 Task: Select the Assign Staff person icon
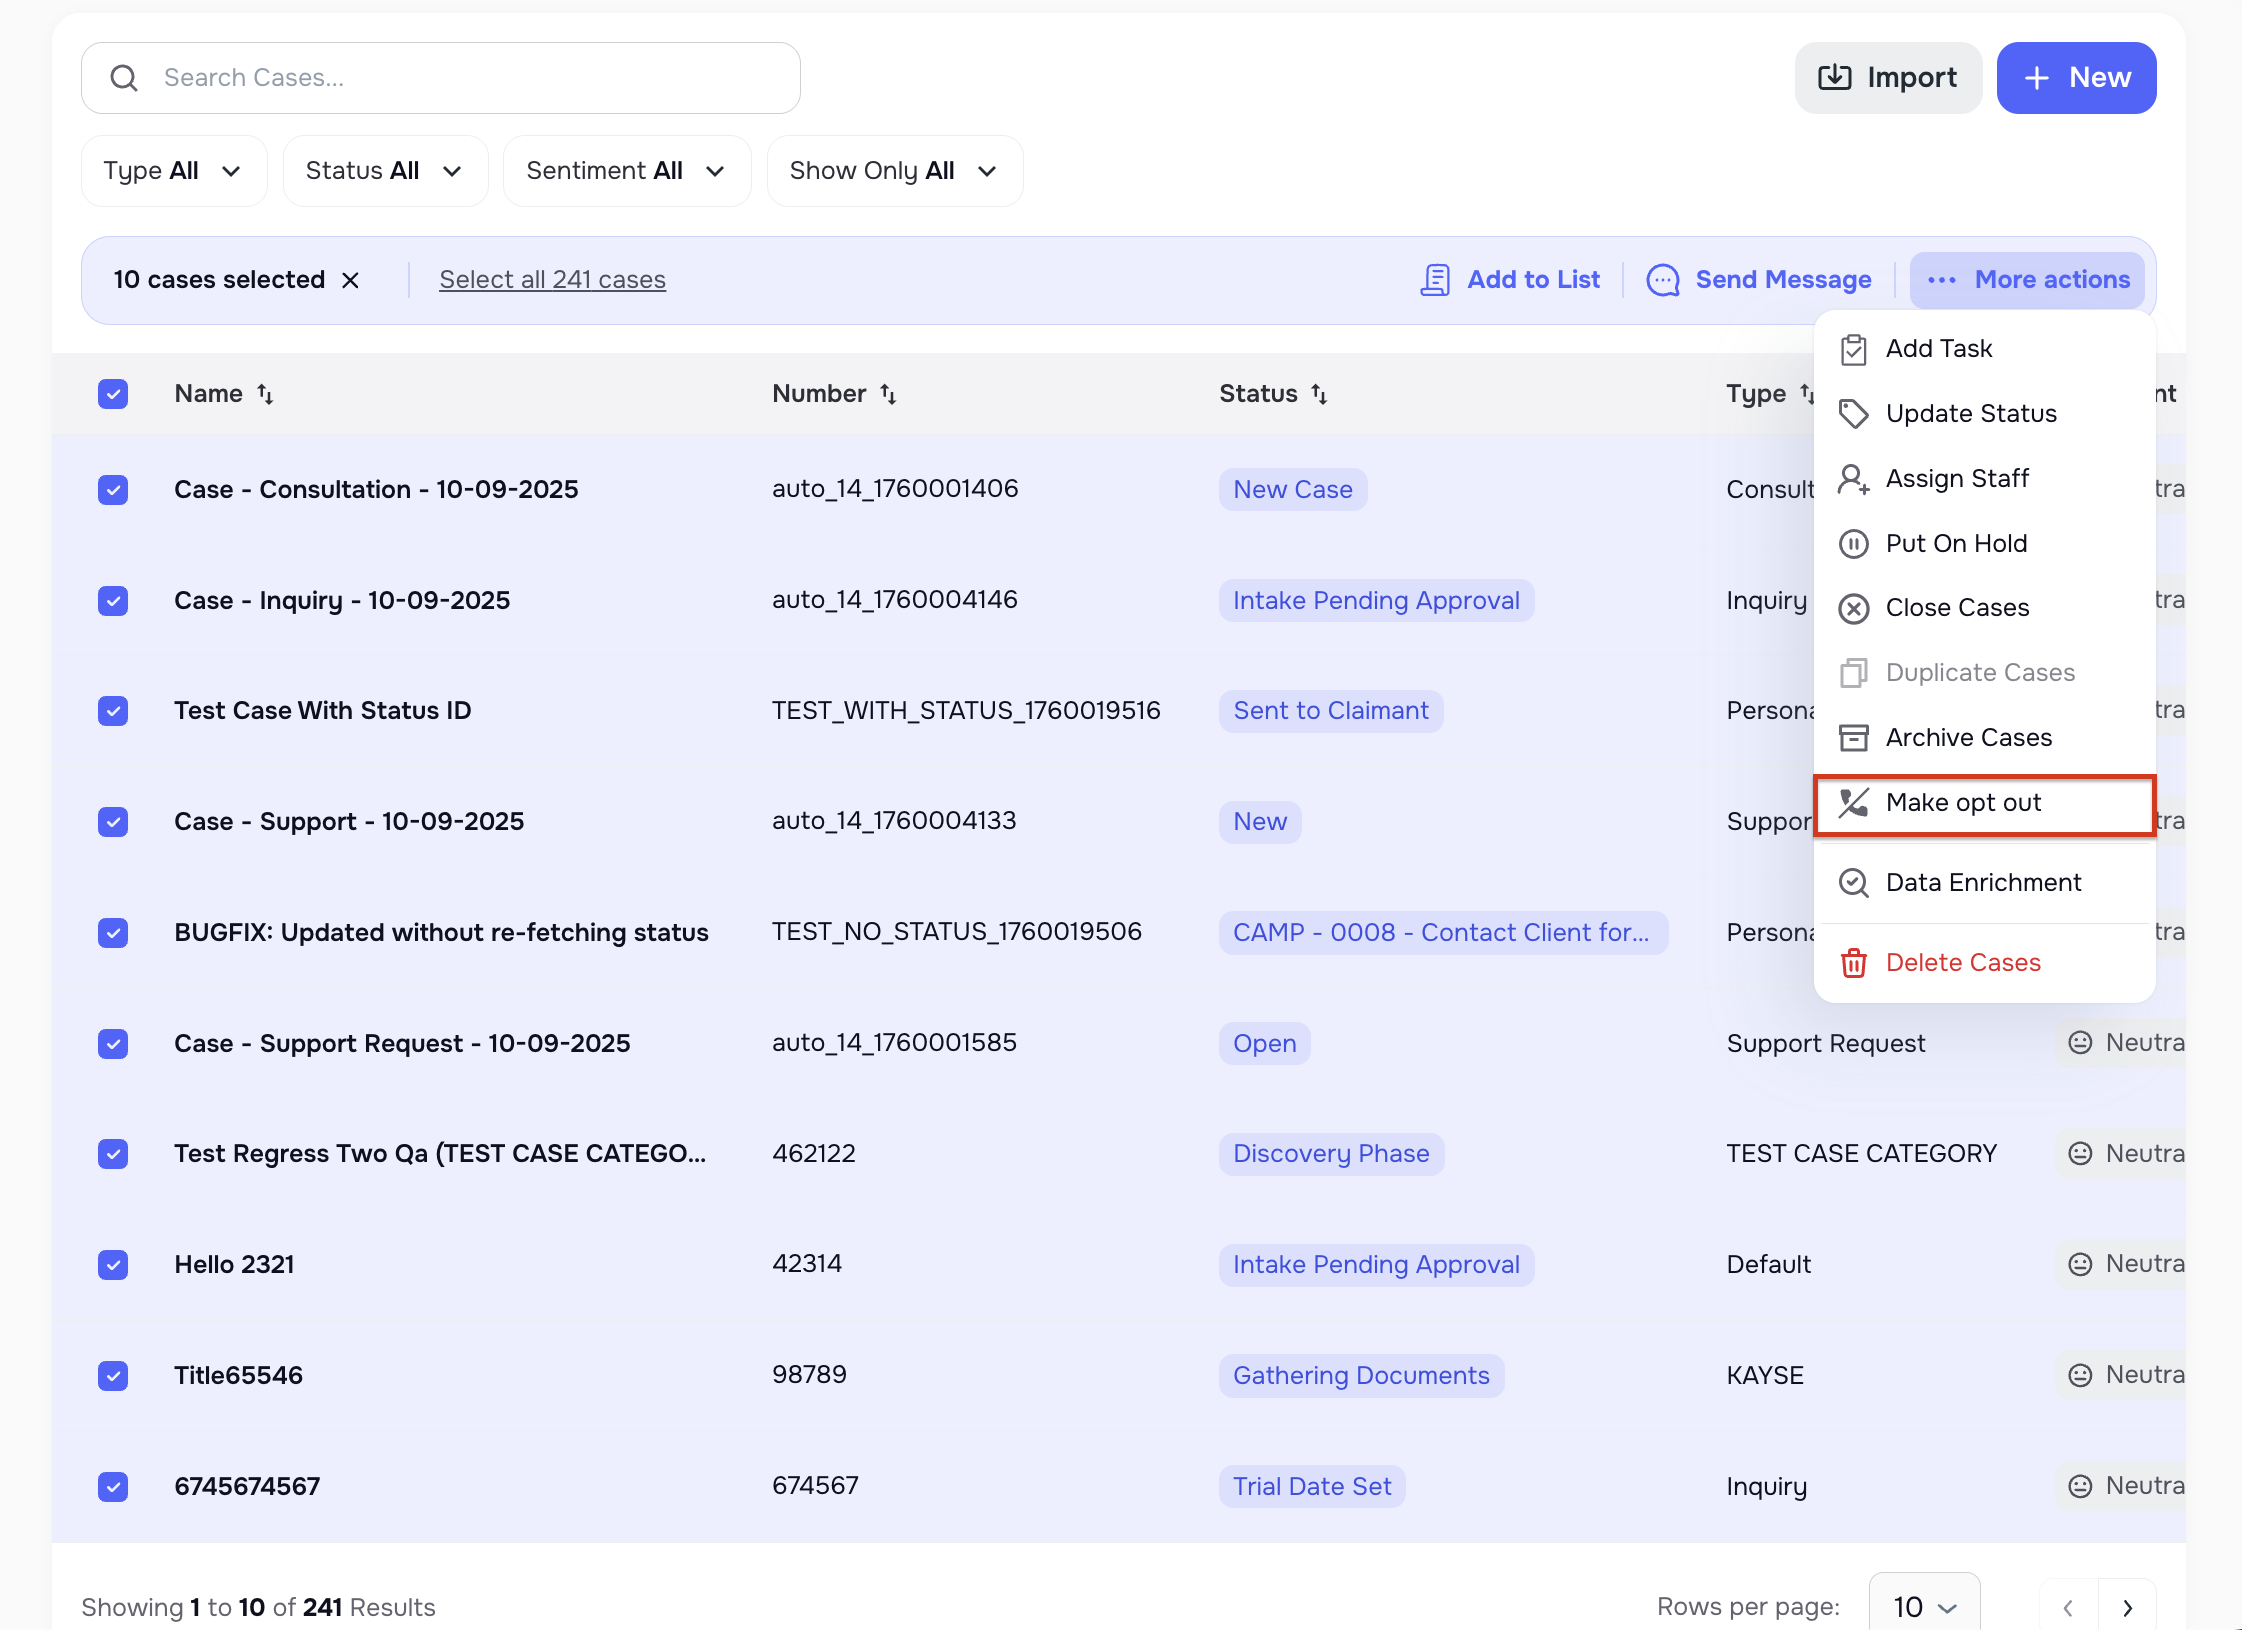click(x=1855, y=479)
